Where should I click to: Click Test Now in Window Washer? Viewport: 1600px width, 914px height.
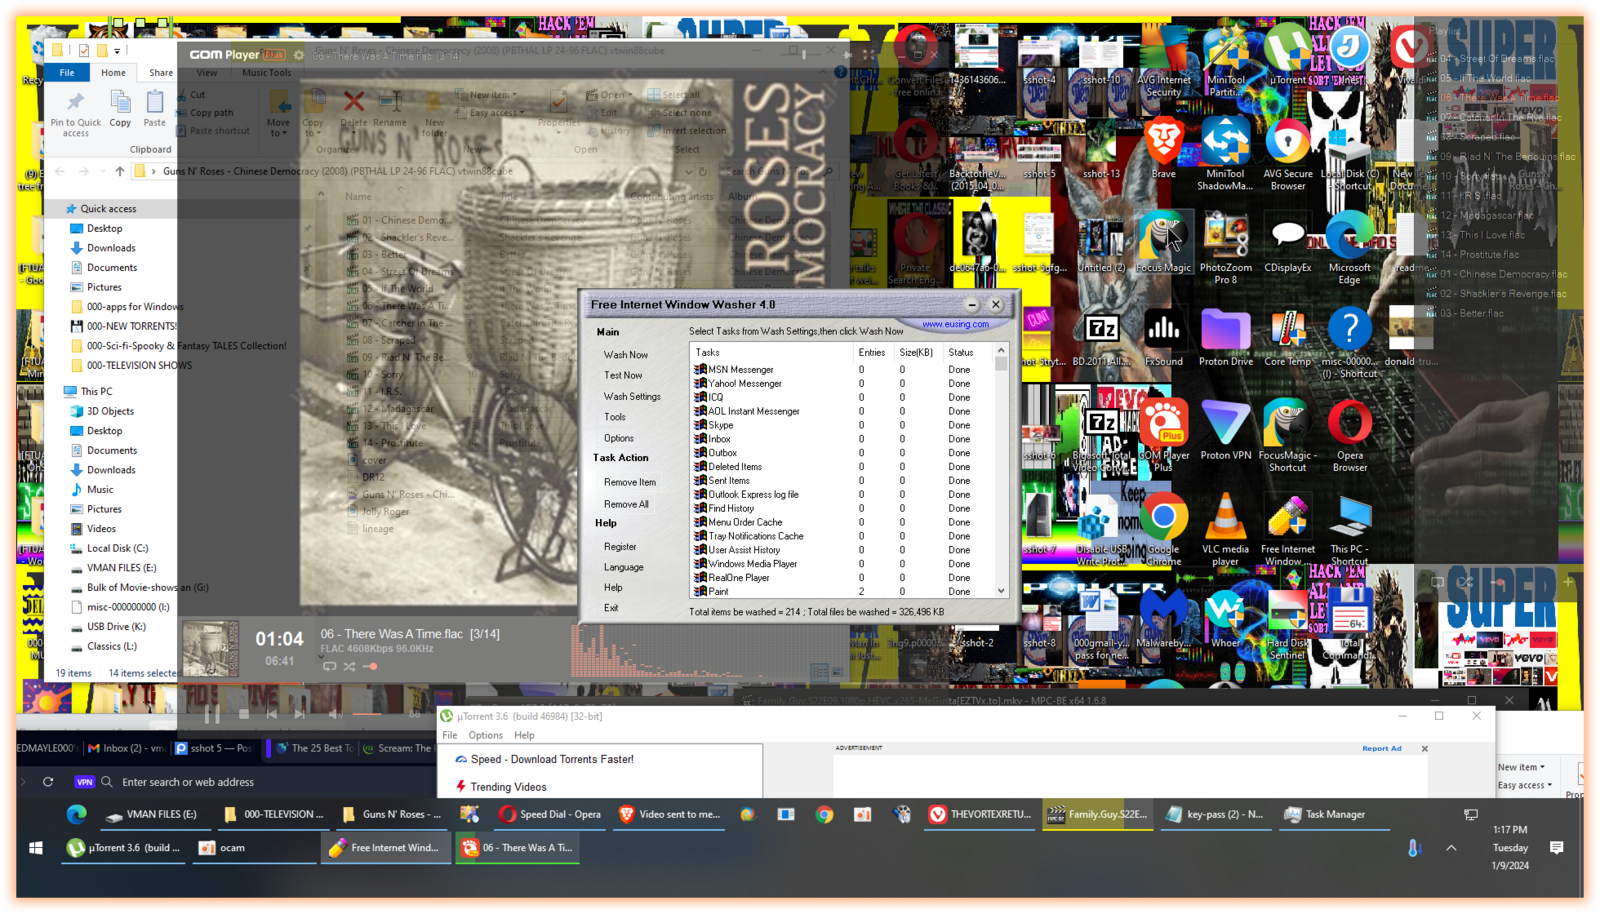coord(623,375)
